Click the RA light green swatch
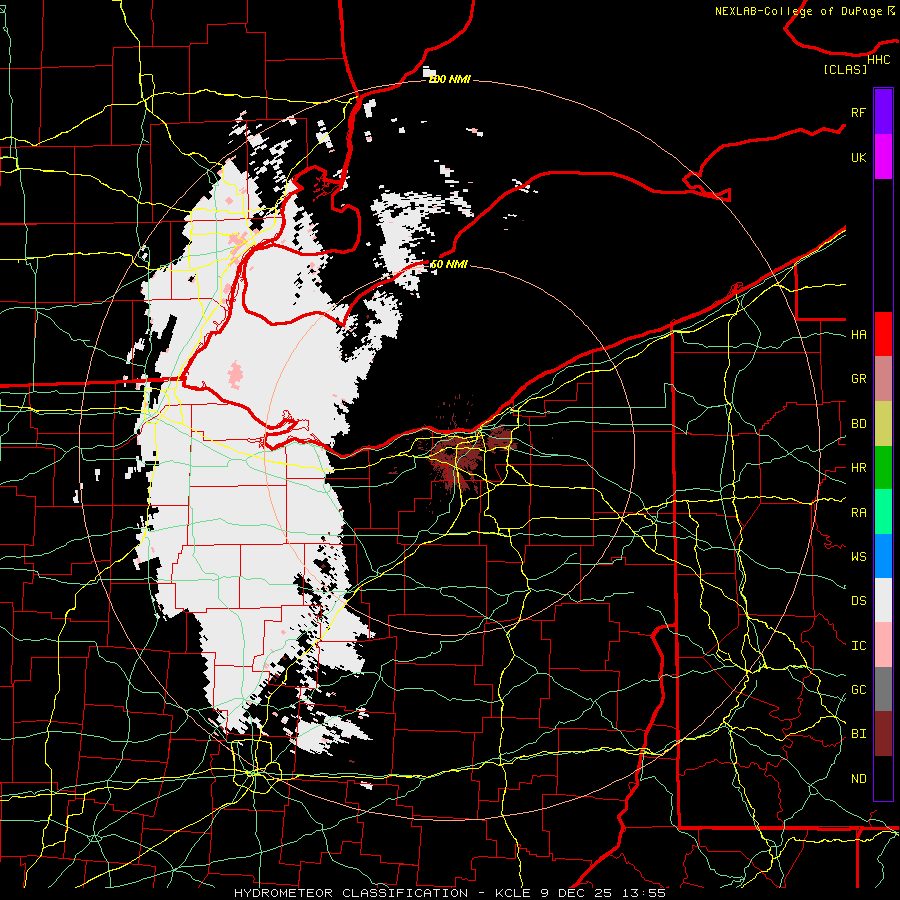 tap(883, 512)
